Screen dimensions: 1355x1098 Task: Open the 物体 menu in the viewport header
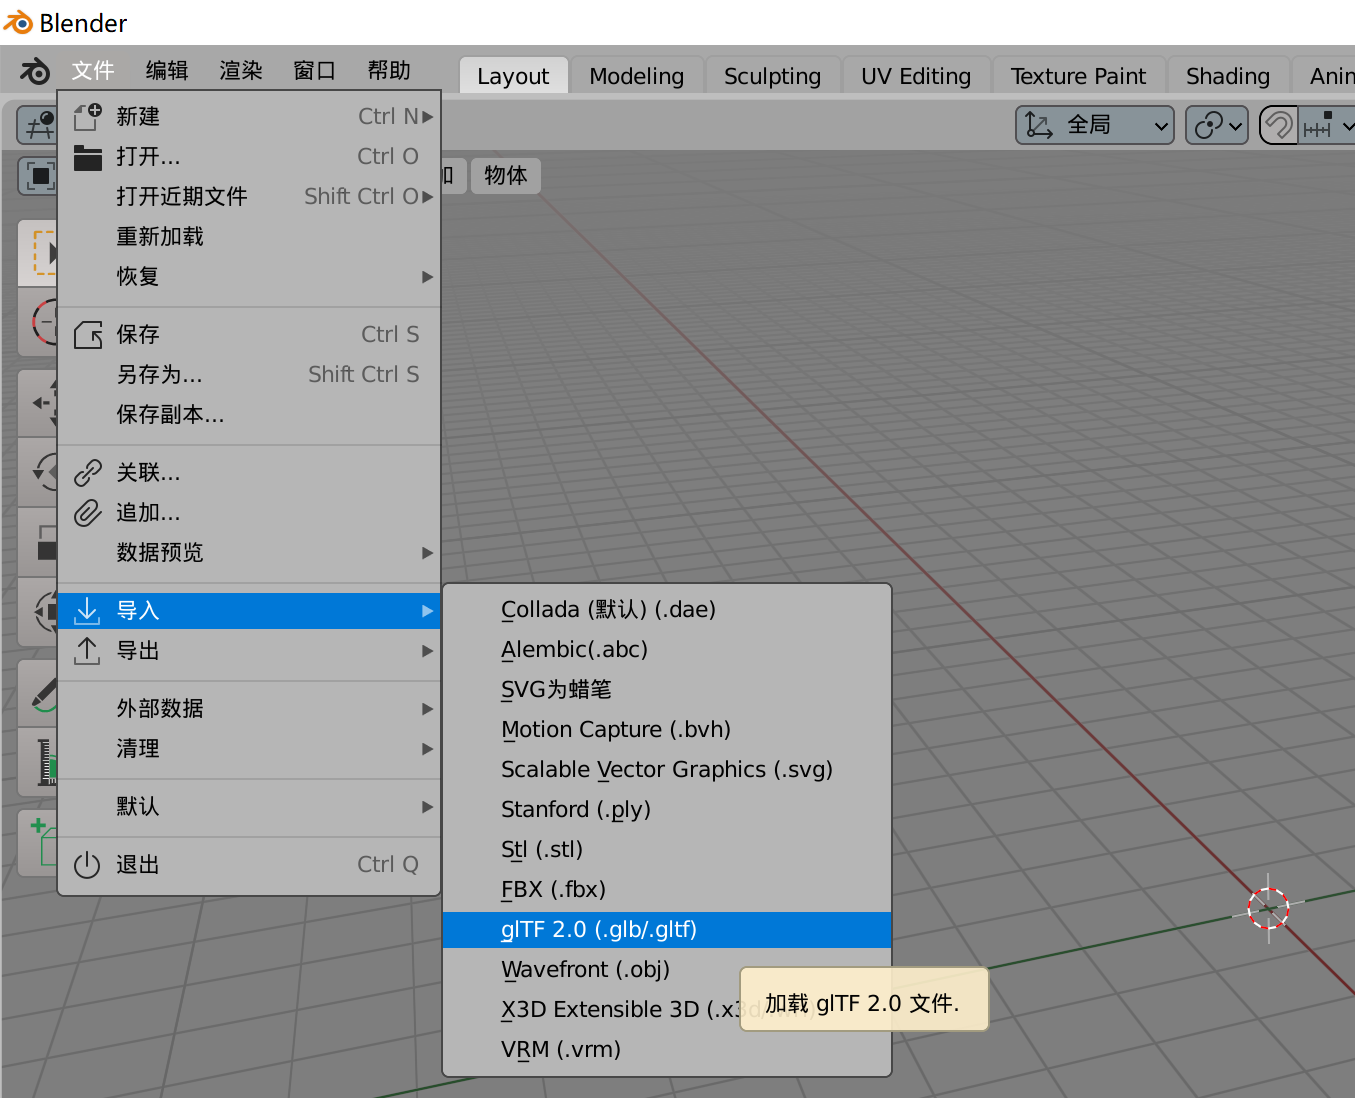point(505,176)
